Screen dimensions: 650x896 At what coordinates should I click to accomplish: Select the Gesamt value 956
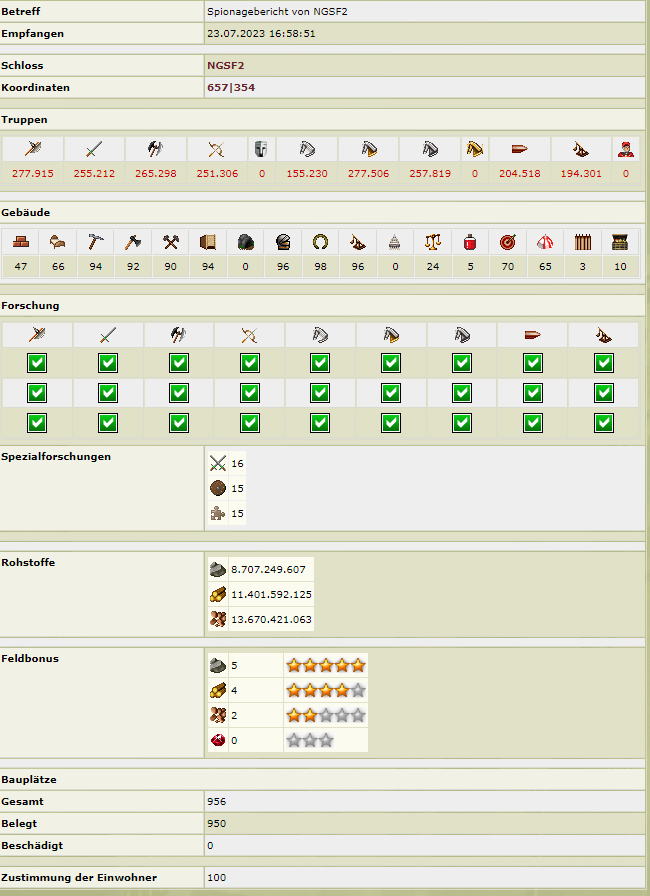[x=216, y=801]
